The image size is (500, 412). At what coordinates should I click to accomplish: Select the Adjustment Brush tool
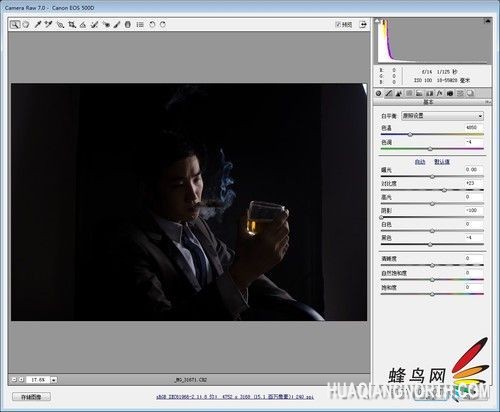coord(117,24)
